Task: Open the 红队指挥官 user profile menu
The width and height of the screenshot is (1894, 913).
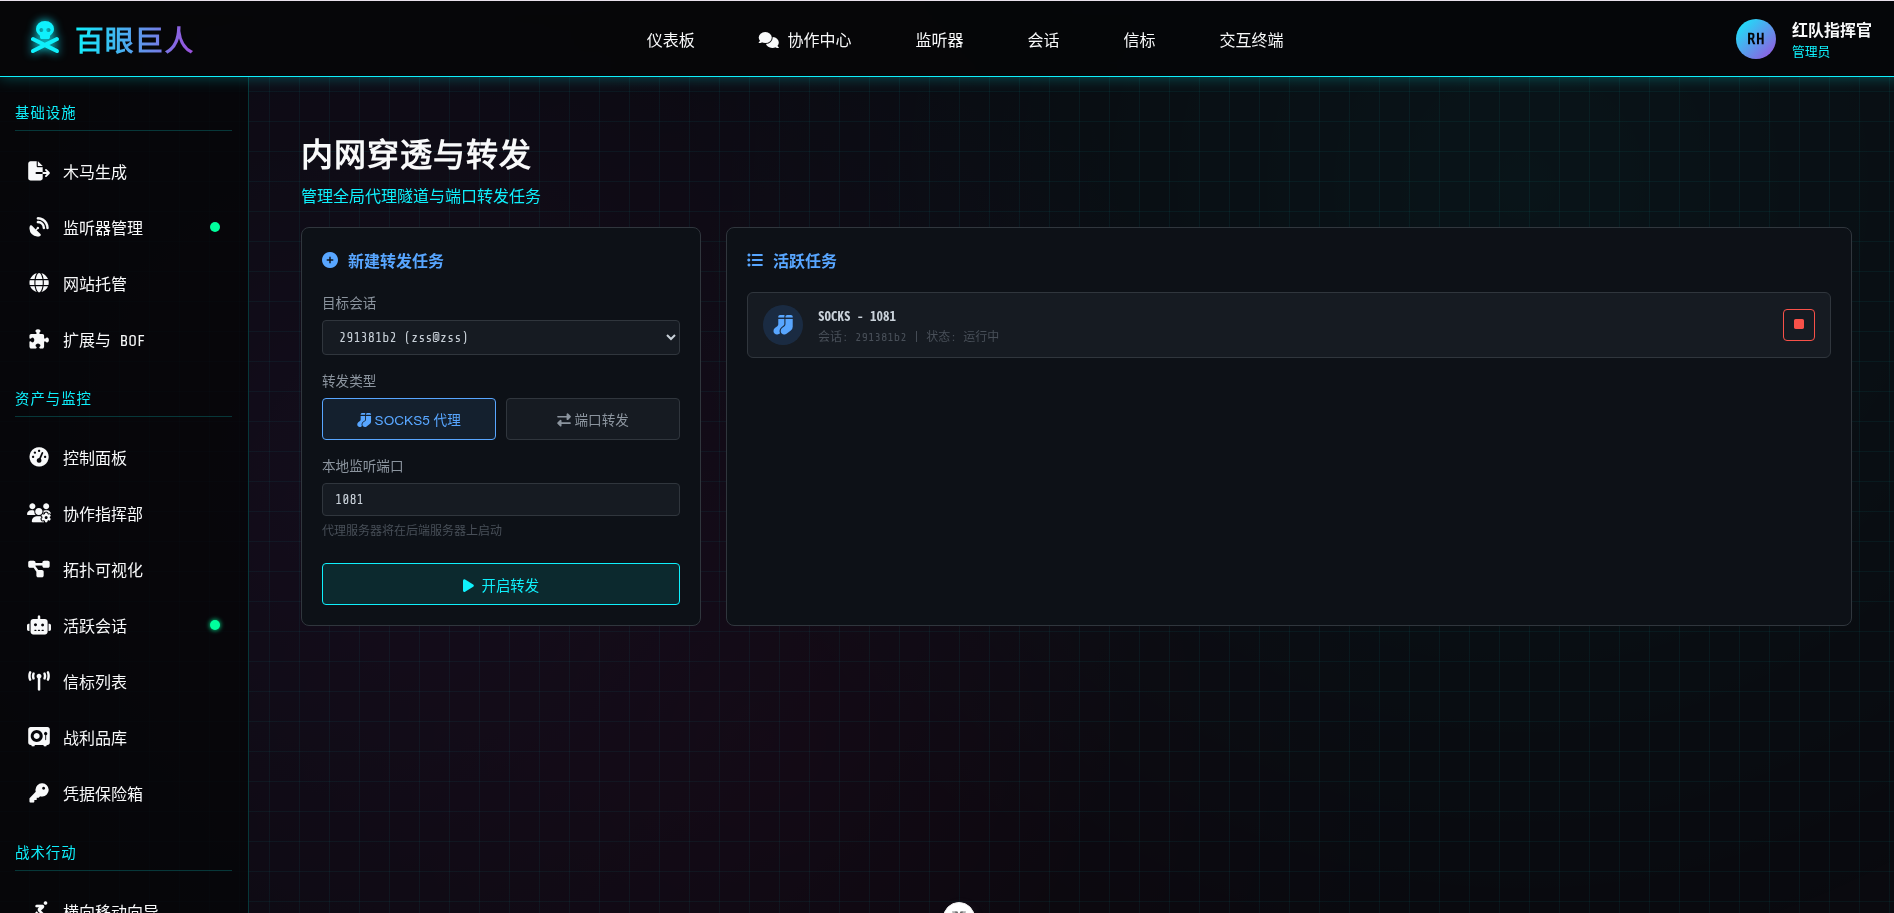Action: tap(1803, 40)
